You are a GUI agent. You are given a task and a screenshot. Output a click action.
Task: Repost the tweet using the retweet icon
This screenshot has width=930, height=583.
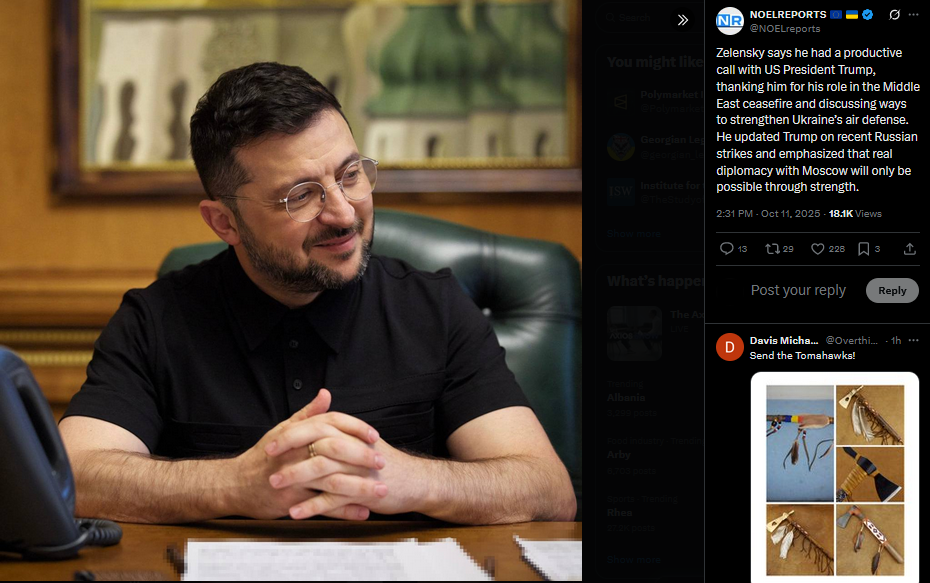click(779, 249)
